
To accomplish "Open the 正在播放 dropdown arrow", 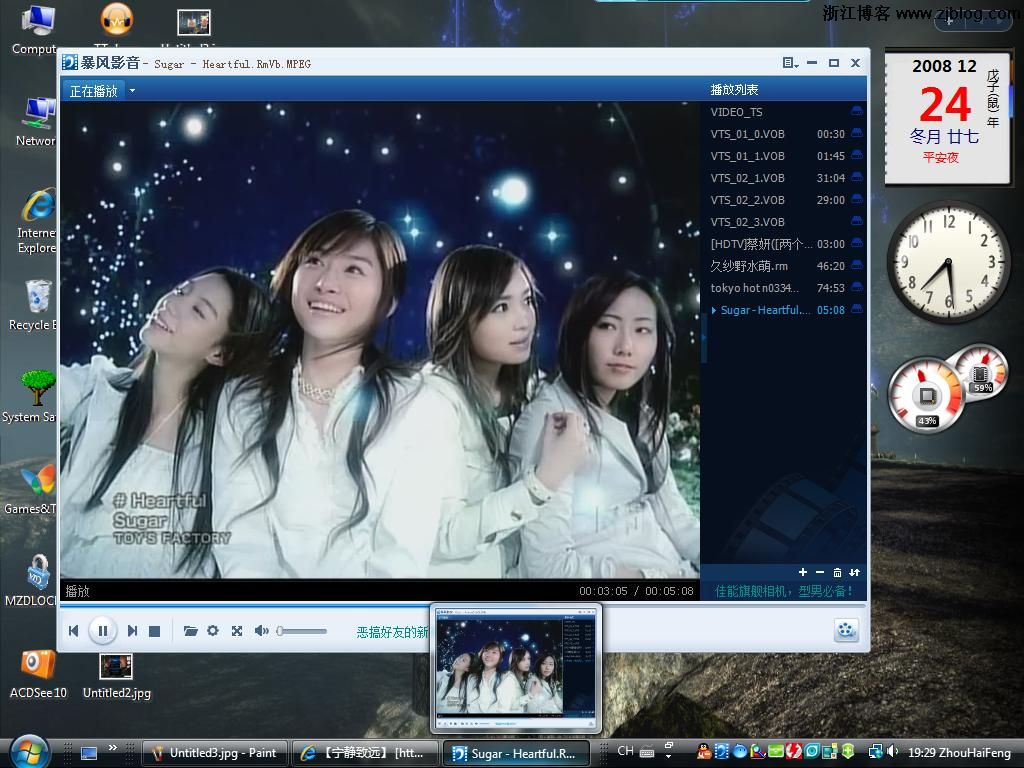I will coord(132,91).
